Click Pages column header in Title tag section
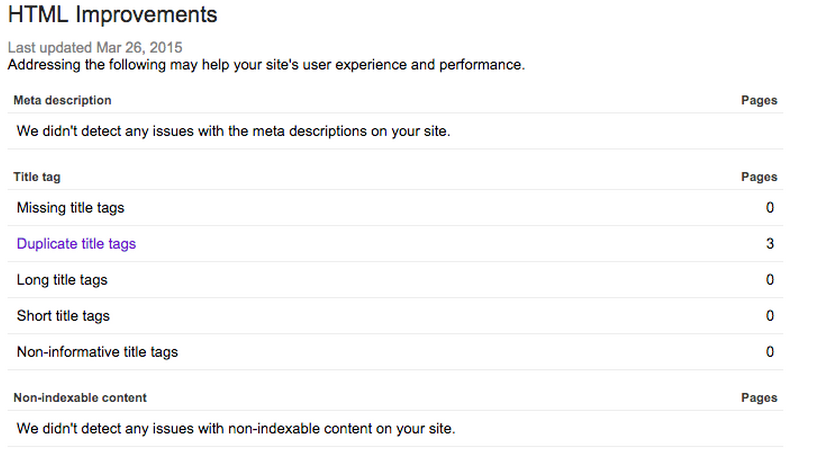This screenshot has width=816, height=449. pyautogui.click(x=759, y=177)
